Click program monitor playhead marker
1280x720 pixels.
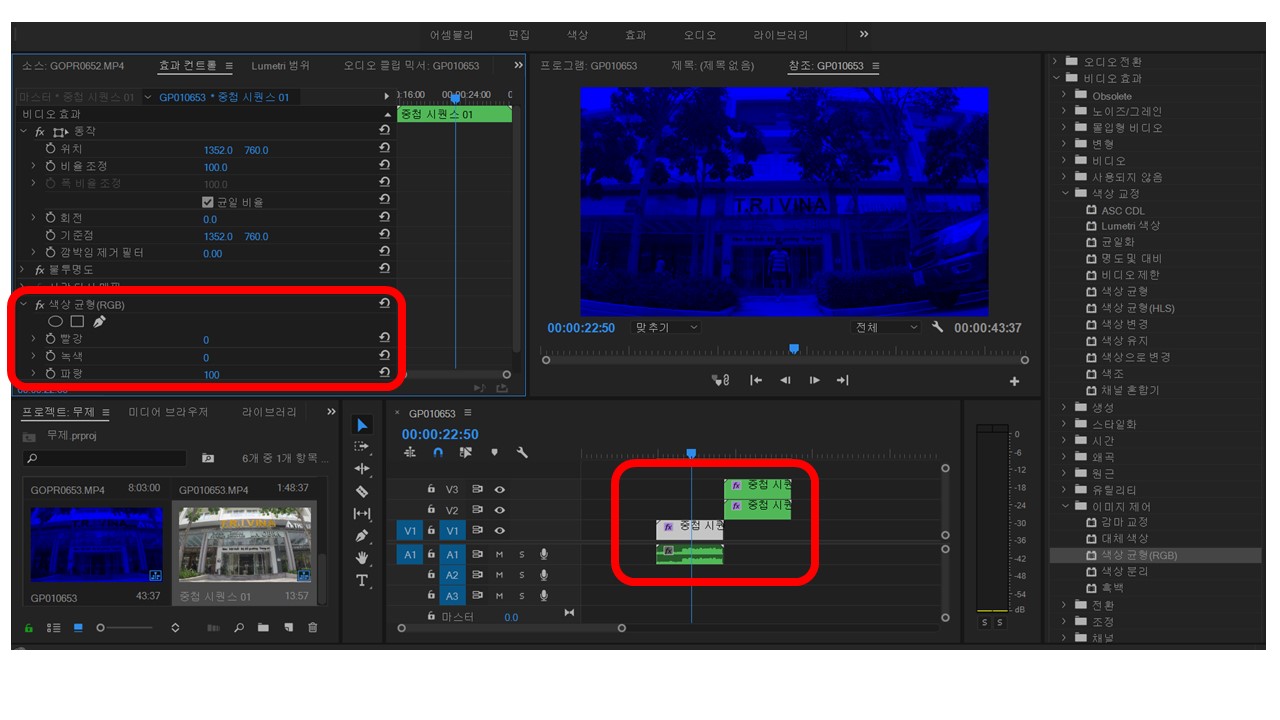tap(794, 349)
